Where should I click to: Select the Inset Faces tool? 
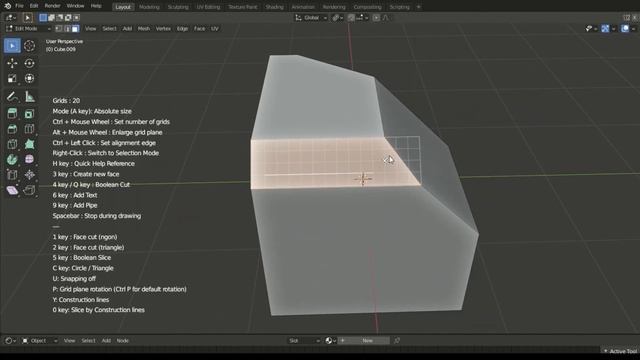29,113
